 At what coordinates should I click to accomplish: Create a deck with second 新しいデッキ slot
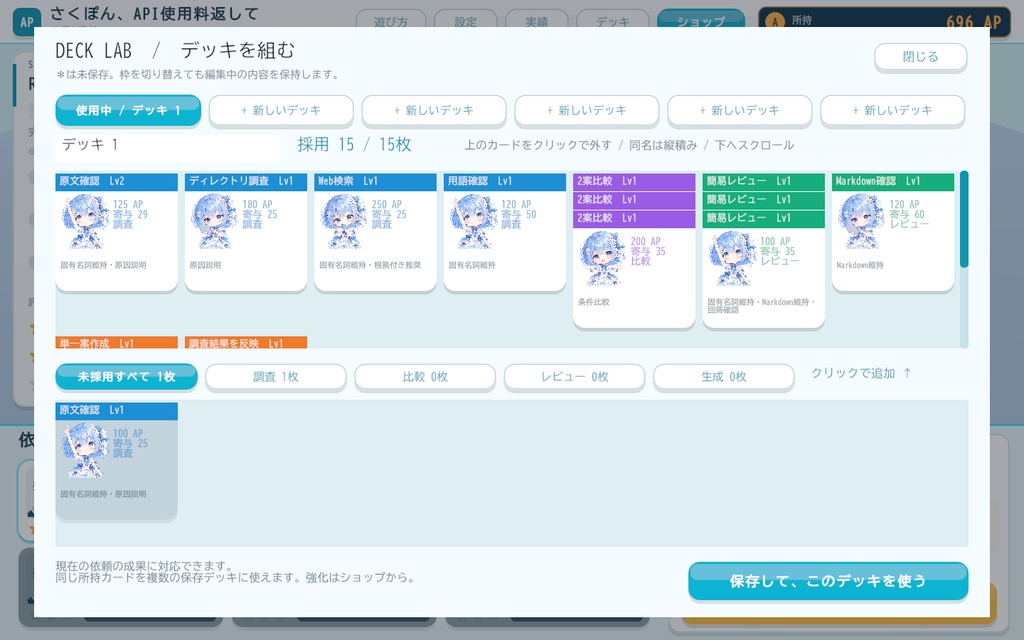[434, 110]
